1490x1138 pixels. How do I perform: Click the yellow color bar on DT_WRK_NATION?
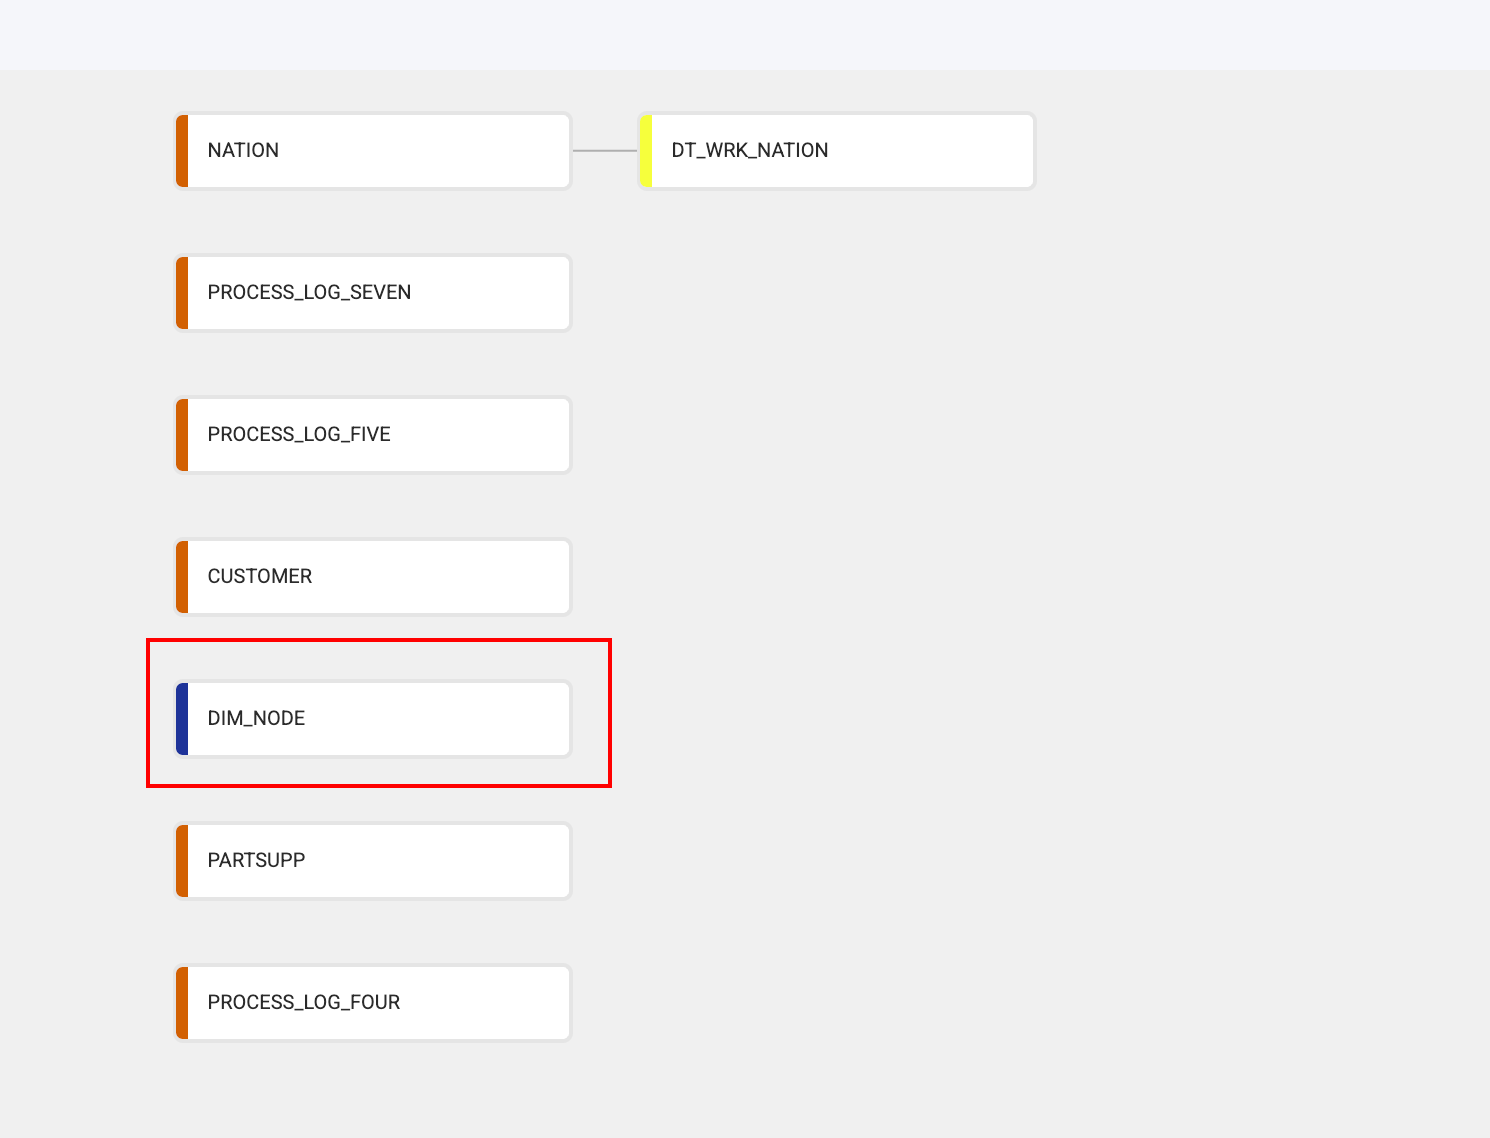coord(646,151)
